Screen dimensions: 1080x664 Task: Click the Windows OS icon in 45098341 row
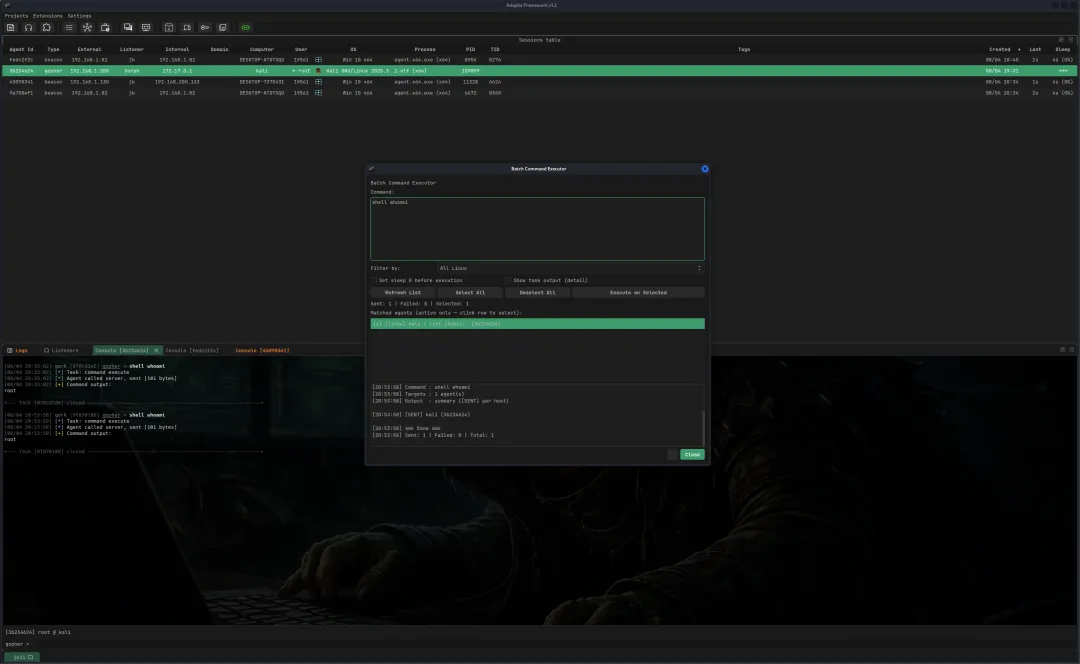(318, 82)
